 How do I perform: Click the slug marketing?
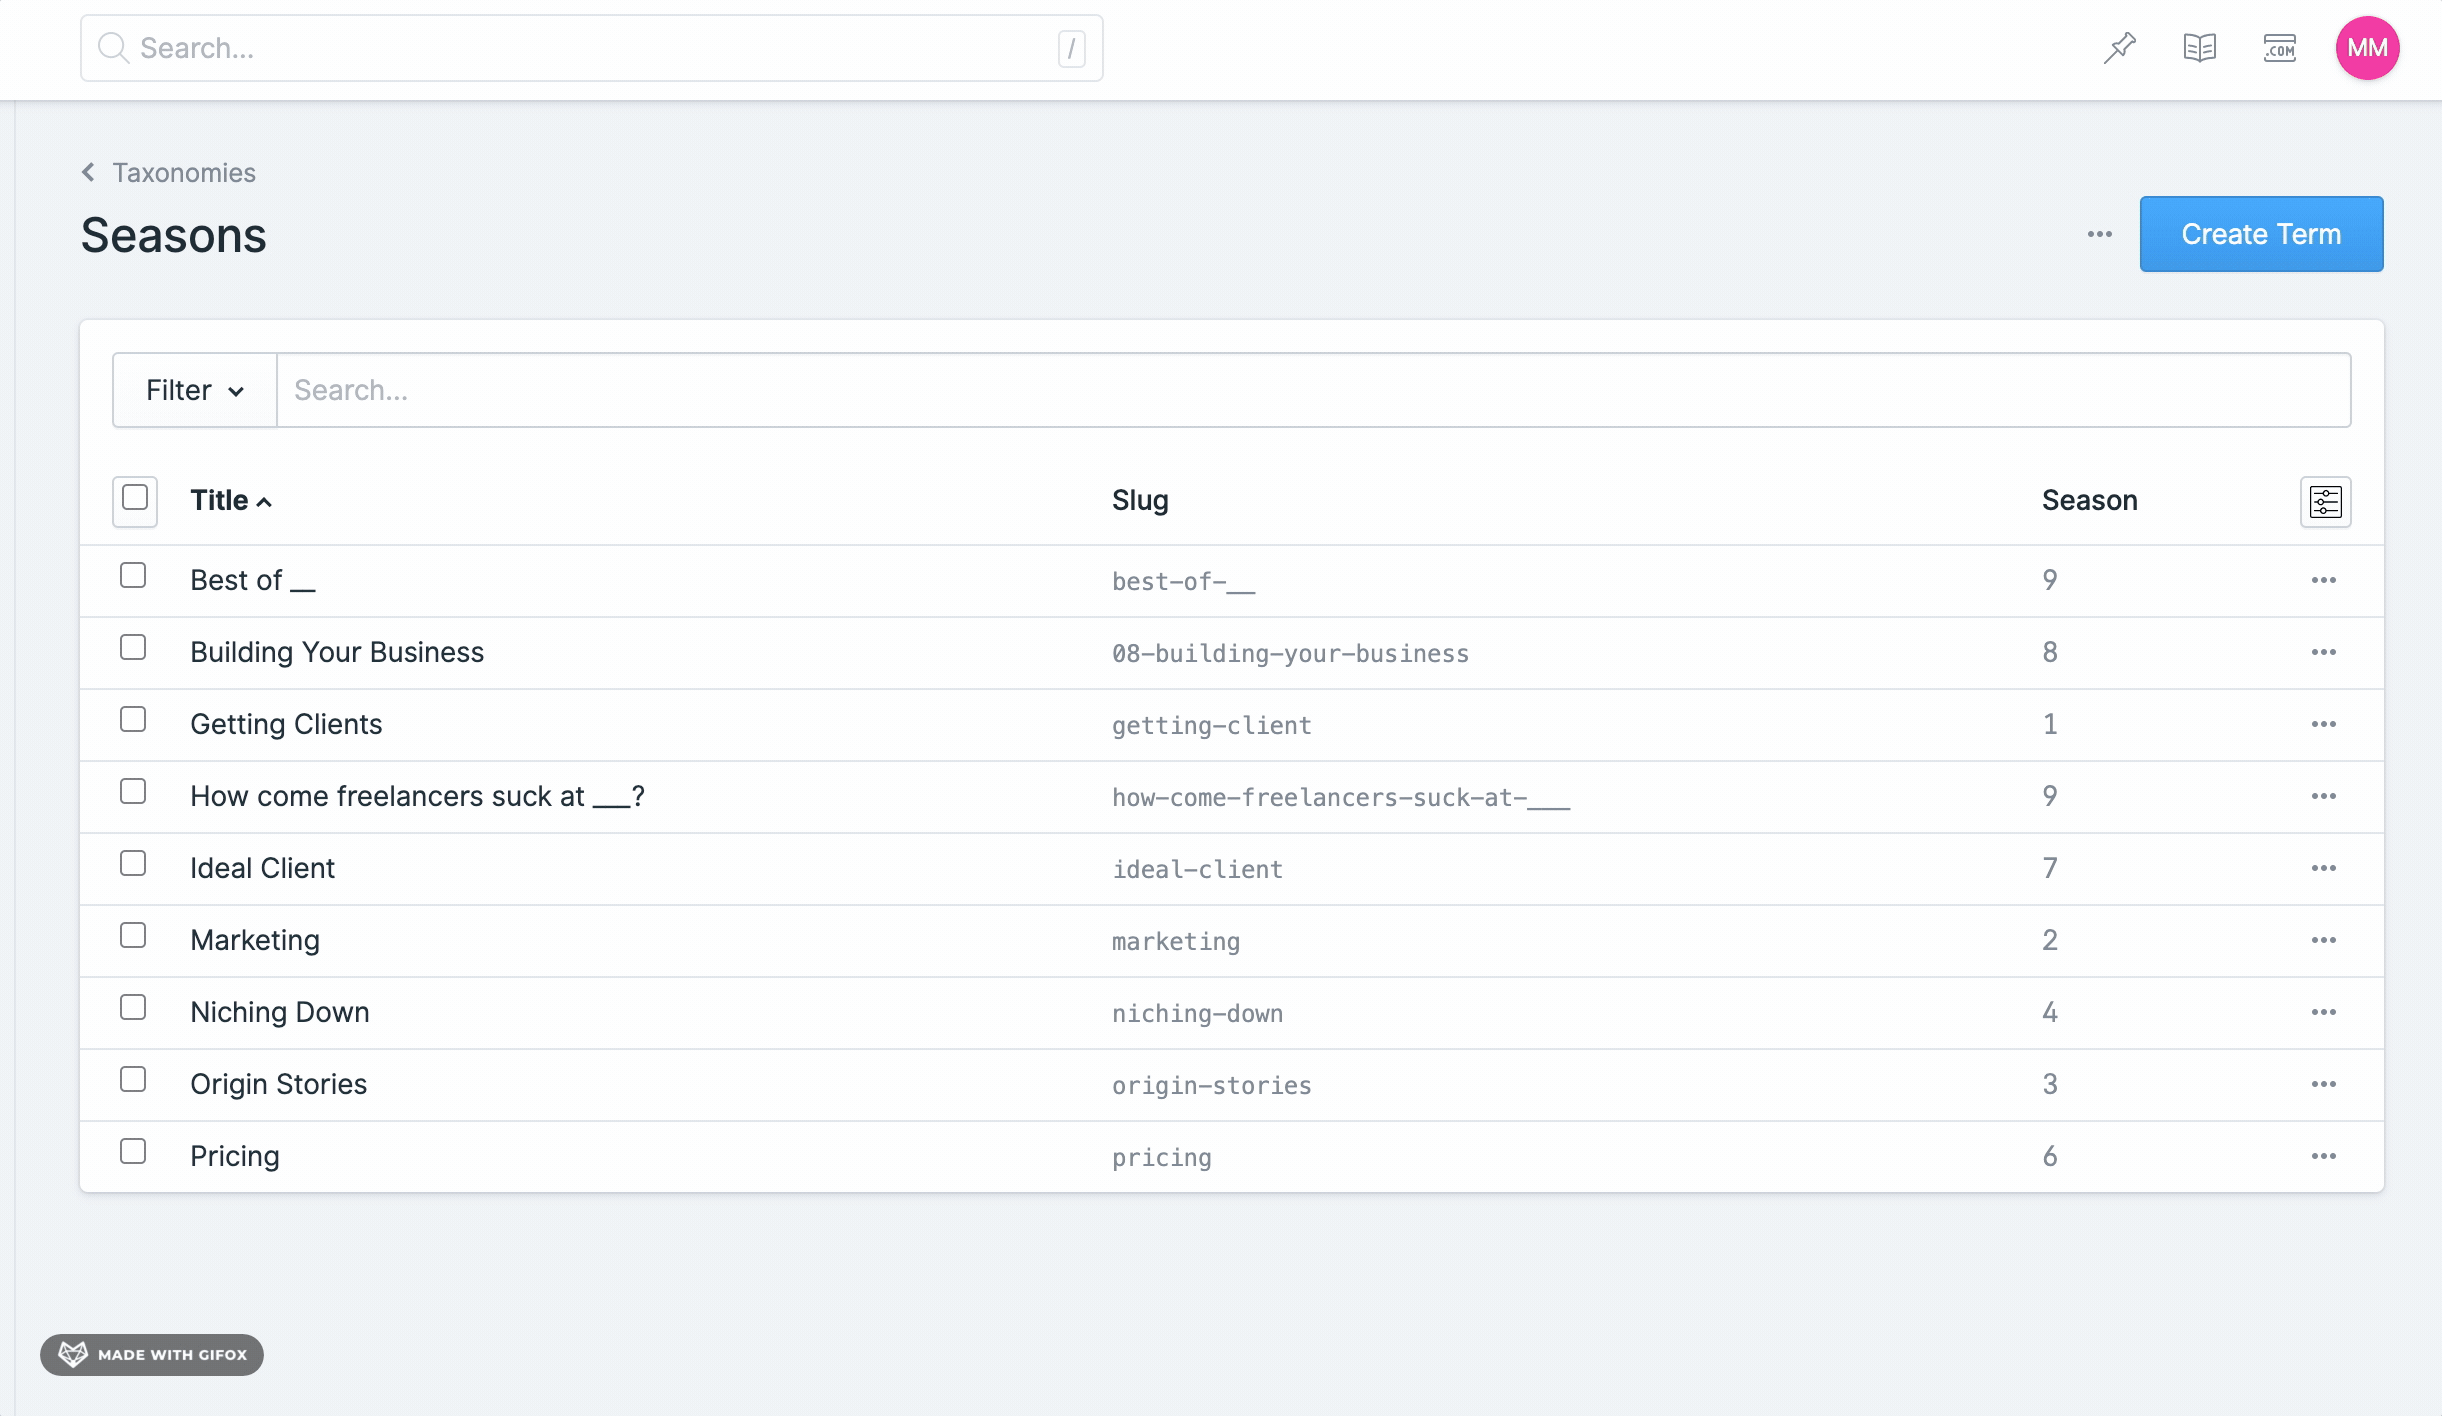pos(1176,941)
